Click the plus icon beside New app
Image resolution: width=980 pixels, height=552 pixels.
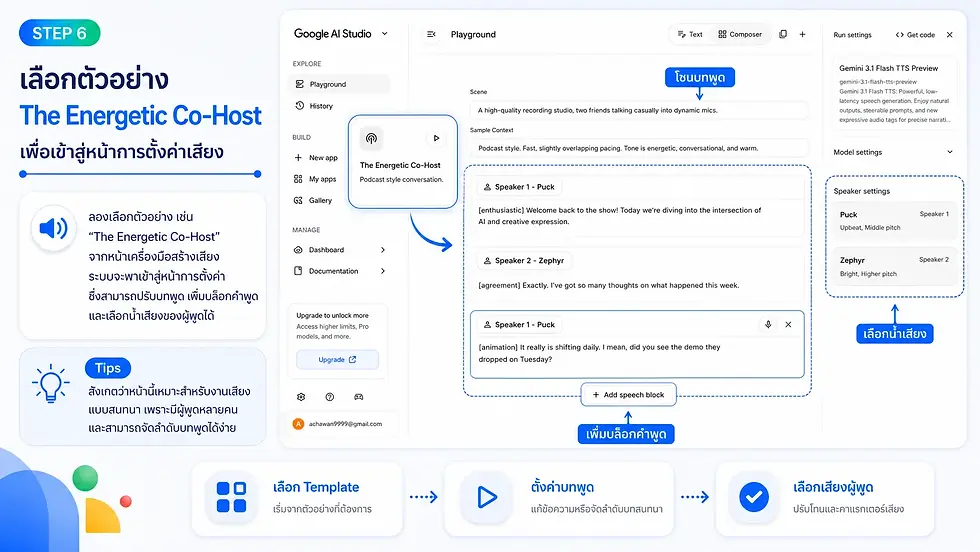pos(298,158)
